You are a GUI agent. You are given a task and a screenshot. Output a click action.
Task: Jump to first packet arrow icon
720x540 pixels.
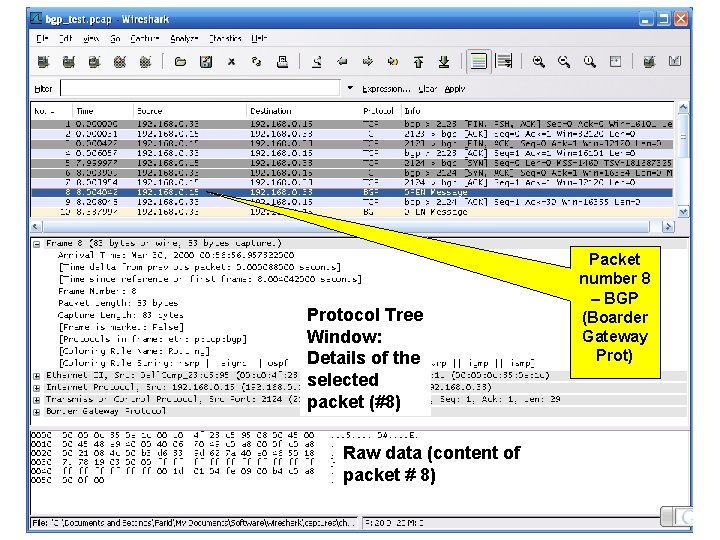click(x=418, y=62)
